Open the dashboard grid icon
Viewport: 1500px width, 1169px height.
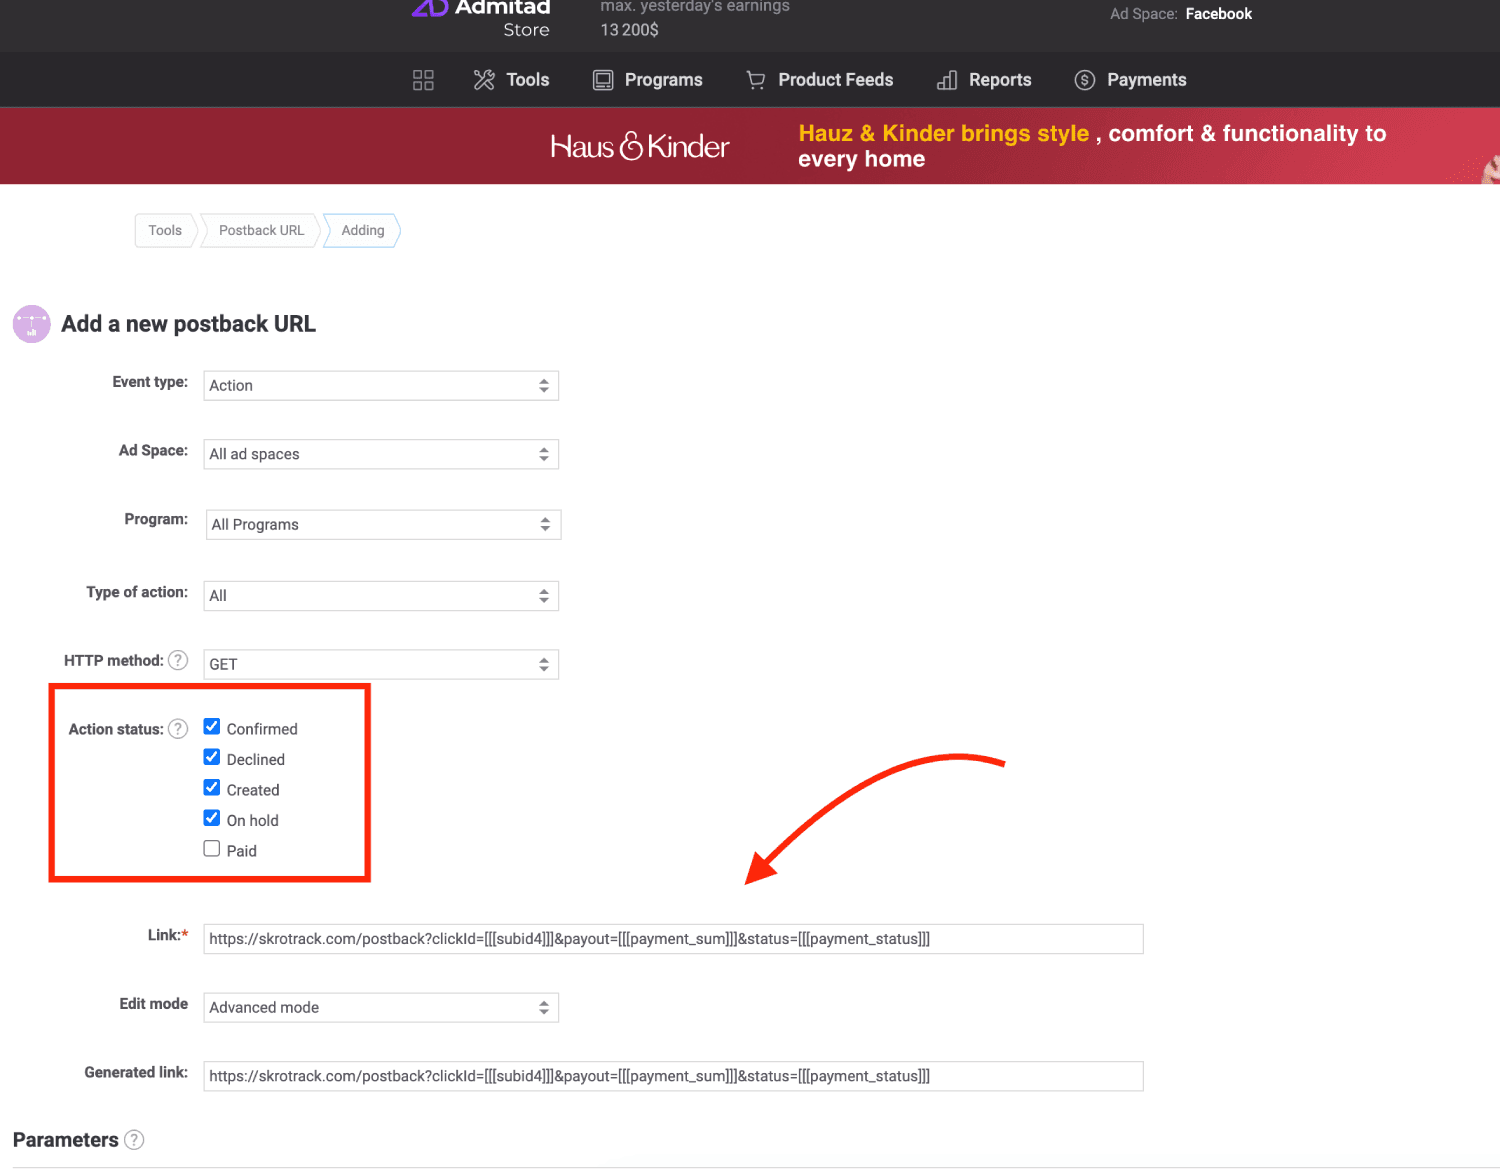pyautogui.click(x=423, y=80)
